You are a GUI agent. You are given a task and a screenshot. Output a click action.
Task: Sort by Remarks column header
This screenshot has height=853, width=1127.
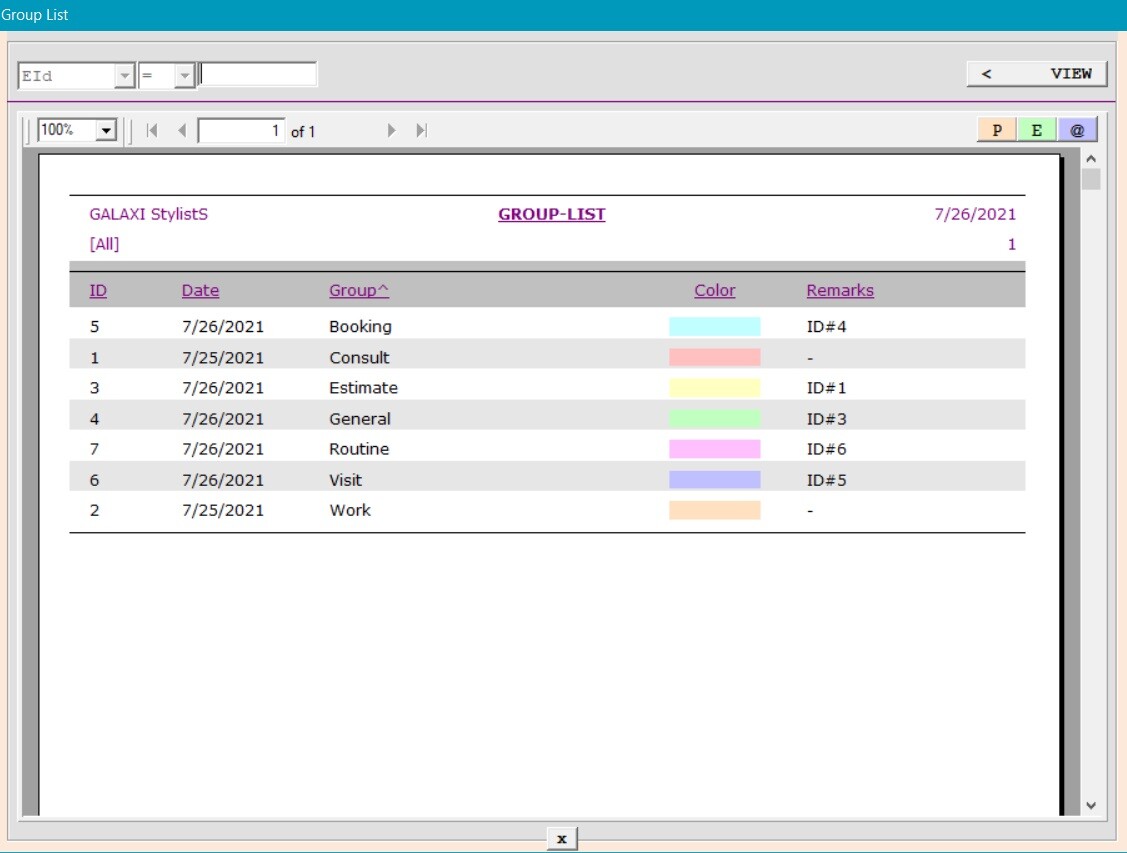pos(840,290)
